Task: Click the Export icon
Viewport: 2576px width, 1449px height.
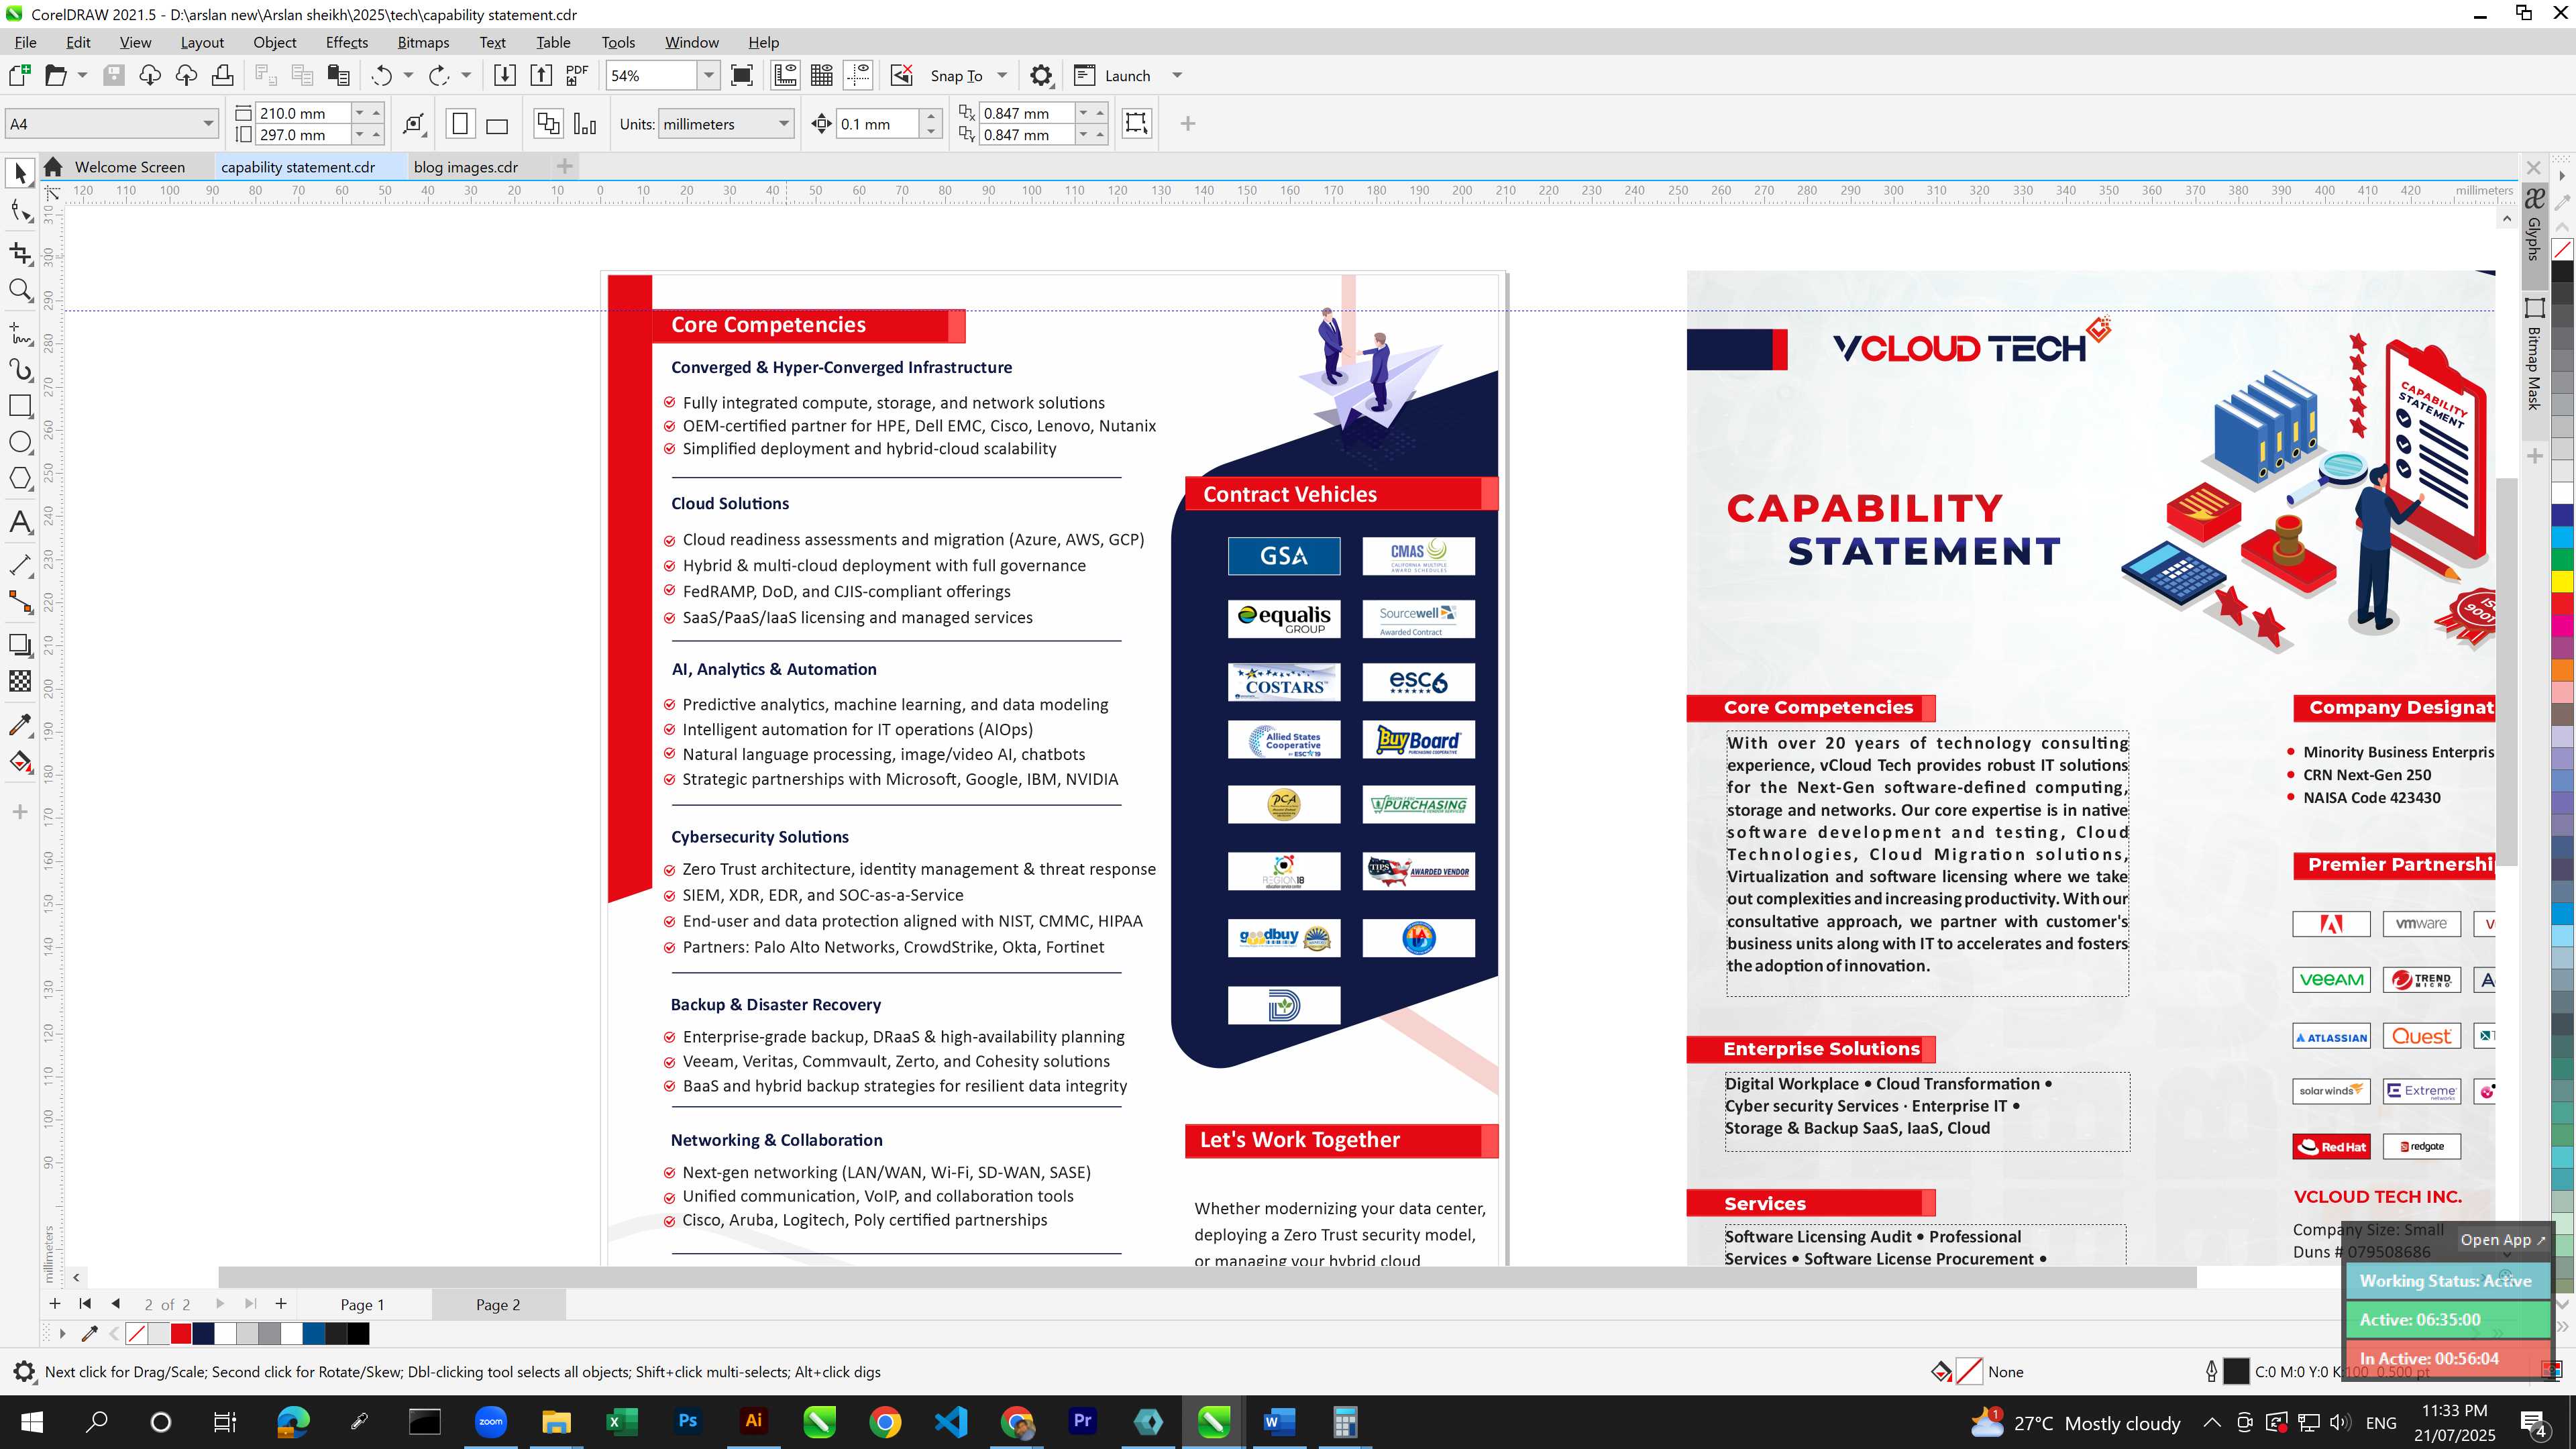Action: 541,75
